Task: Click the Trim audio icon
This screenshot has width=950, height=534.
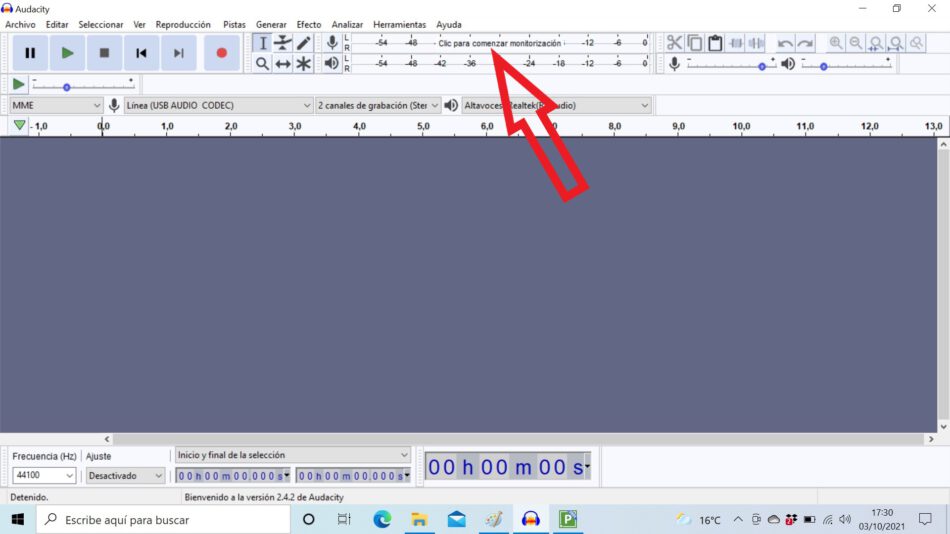Action: point(736,43)
